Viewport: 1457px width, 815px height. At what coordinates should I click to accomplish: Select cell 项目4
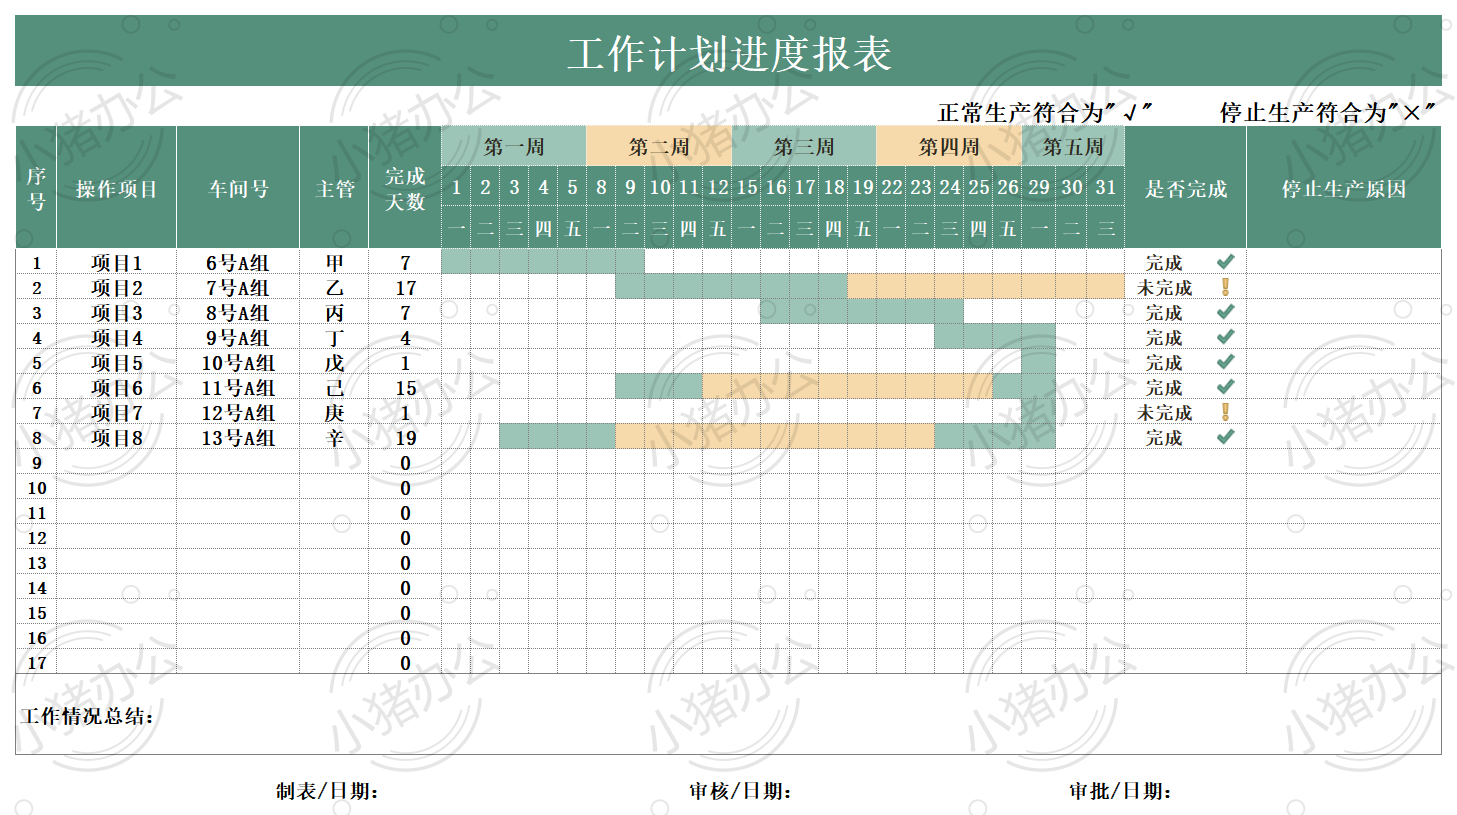pyautogui.click(x=117, y=337)
